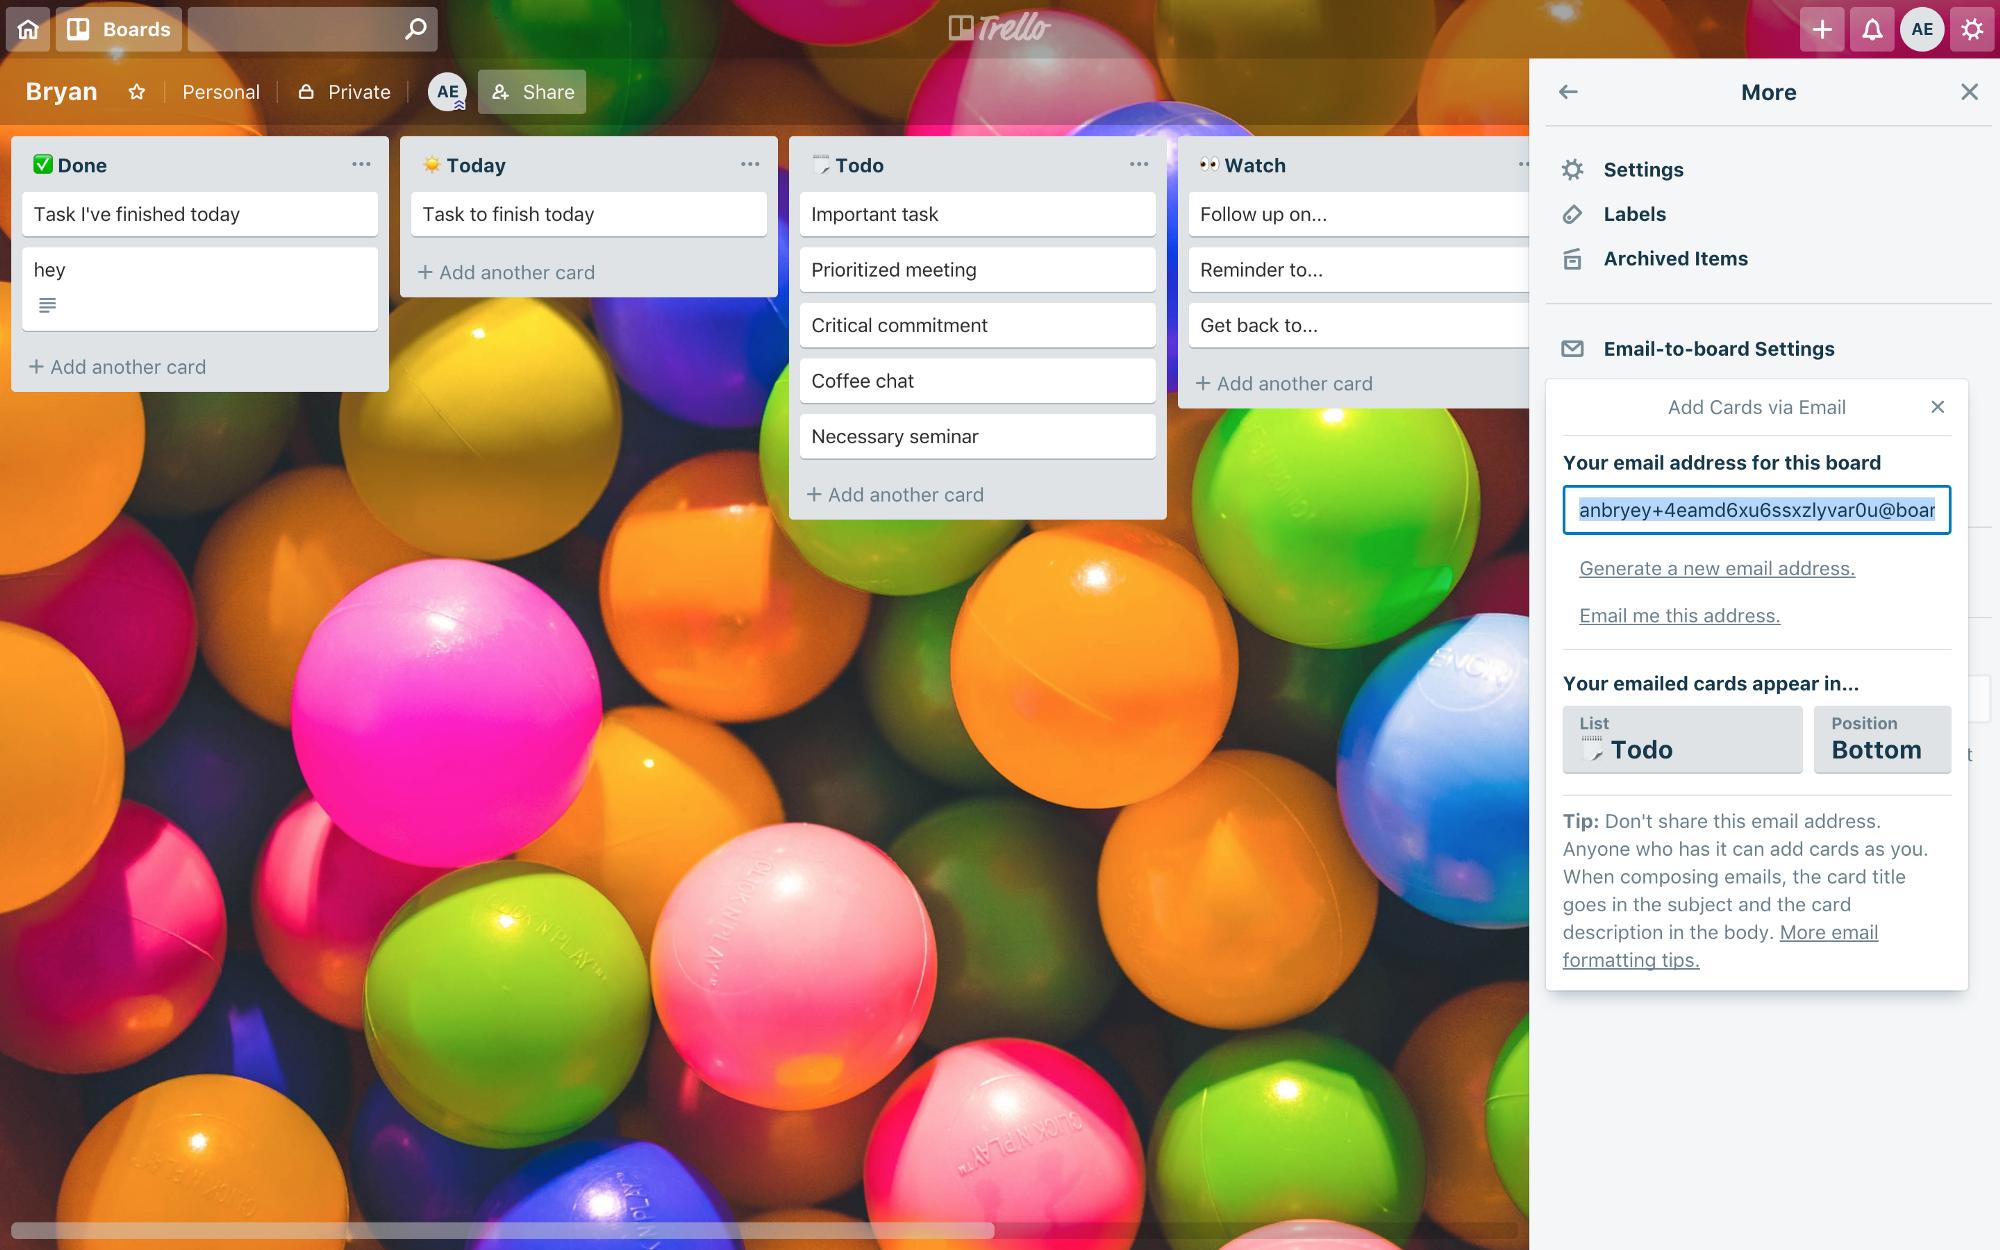2000x1250 pixels.
Task: Open the hey card
Action: (200, 288)
